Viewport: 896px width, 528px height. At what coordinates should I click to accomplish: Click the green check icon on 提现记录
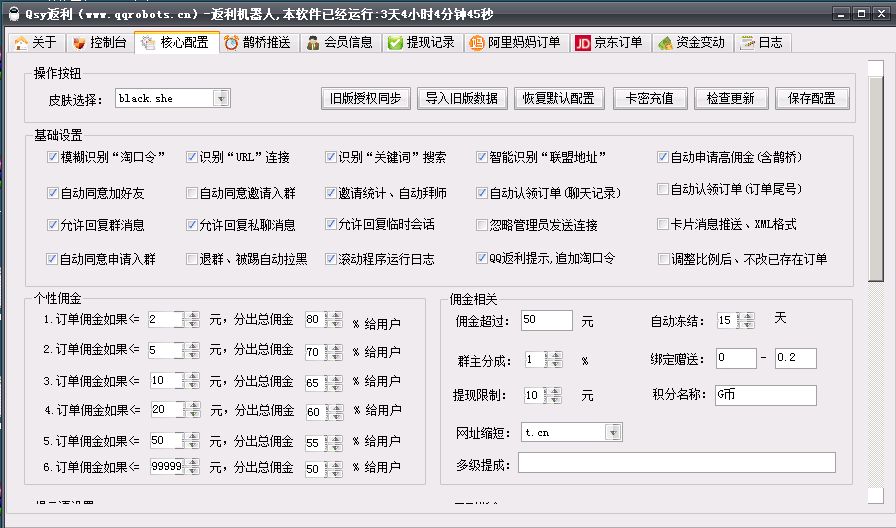tap(395, 43)
